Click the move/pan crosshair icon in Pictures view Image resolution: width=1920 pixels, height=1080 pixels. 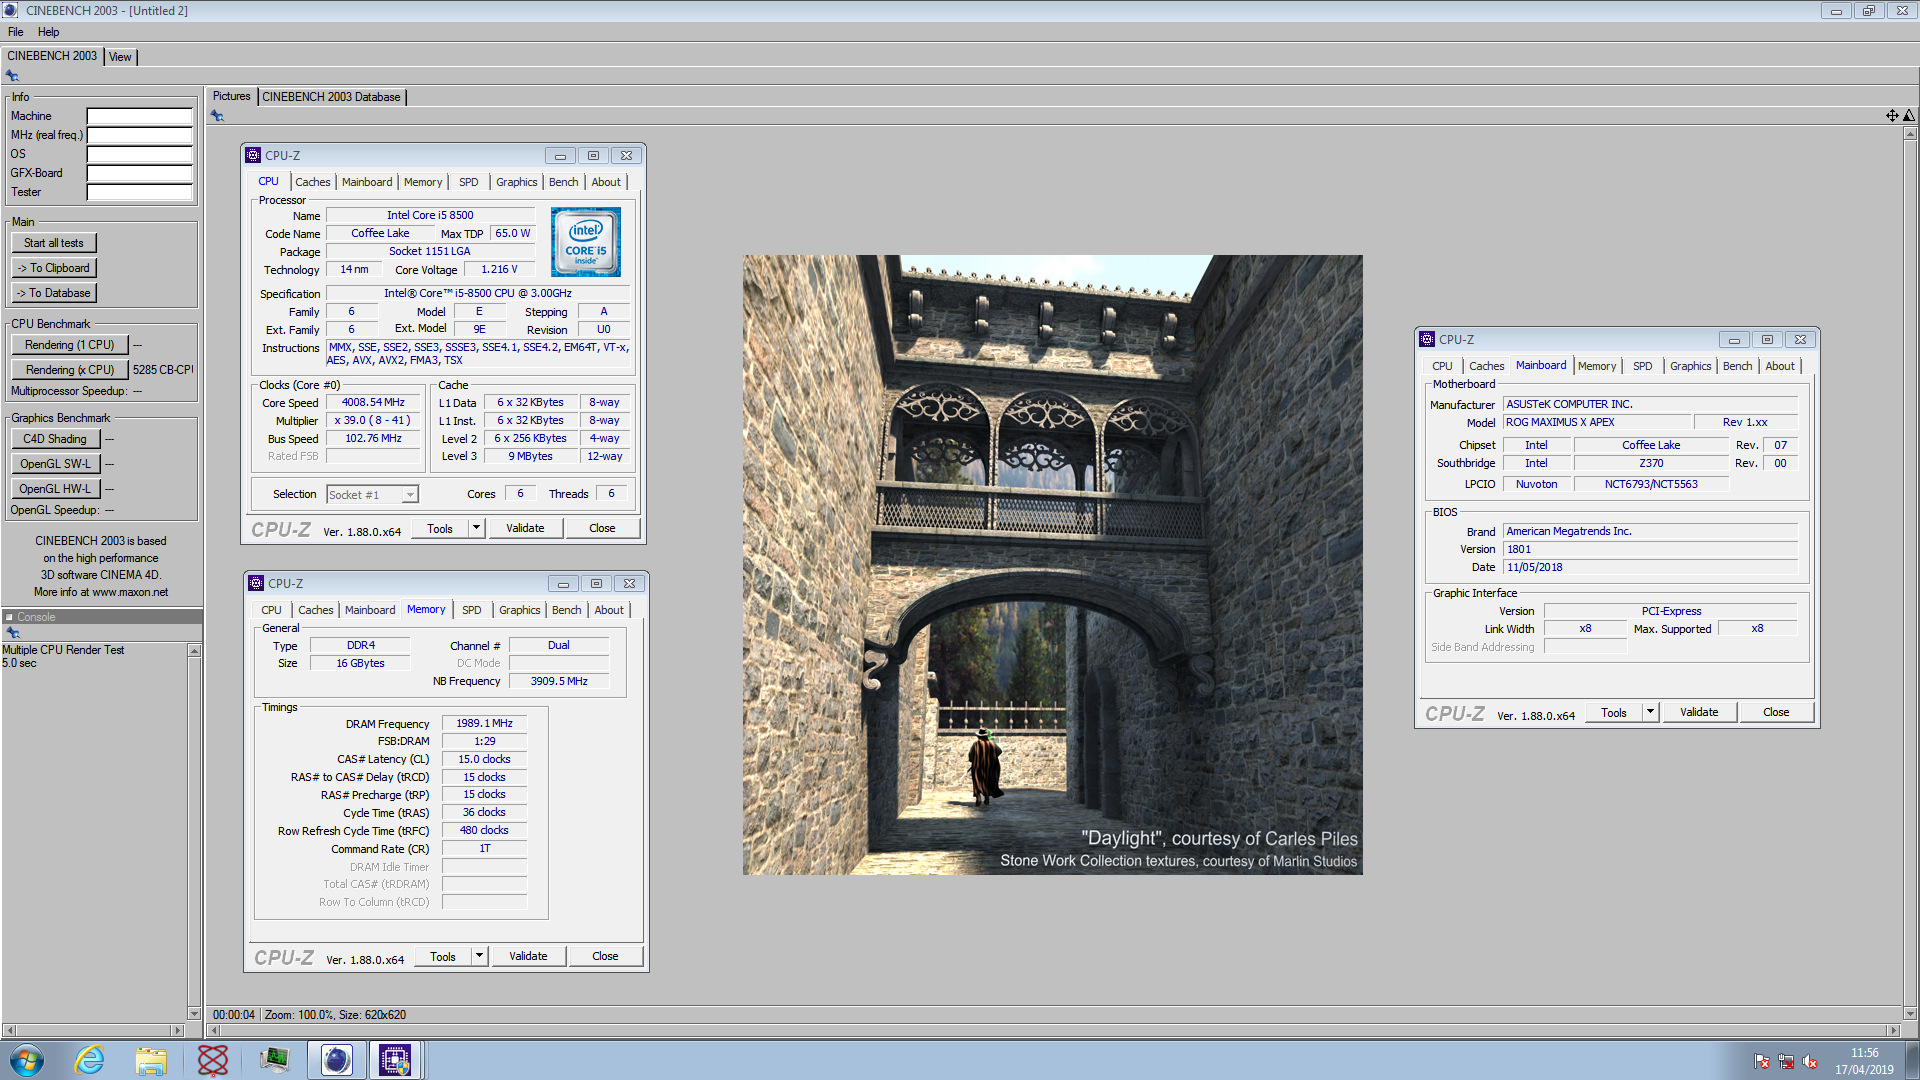coord(1892,116)
